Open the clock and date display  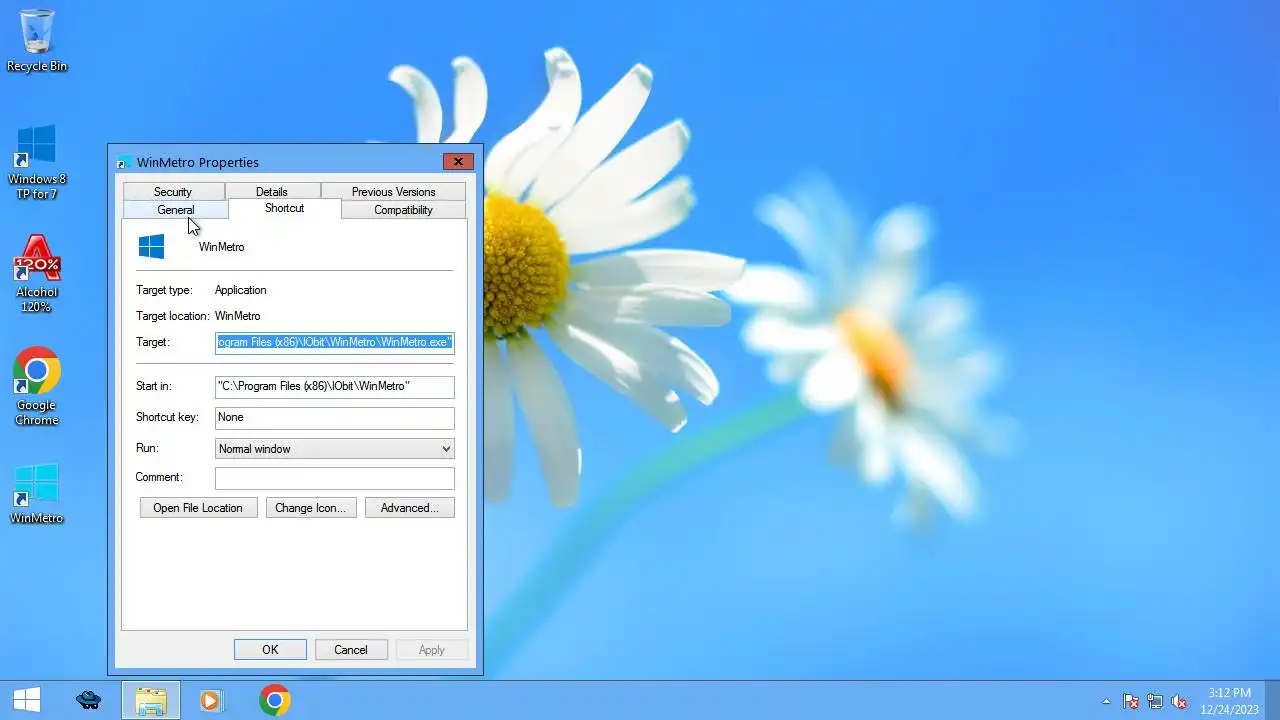(x=1229, y=700)
